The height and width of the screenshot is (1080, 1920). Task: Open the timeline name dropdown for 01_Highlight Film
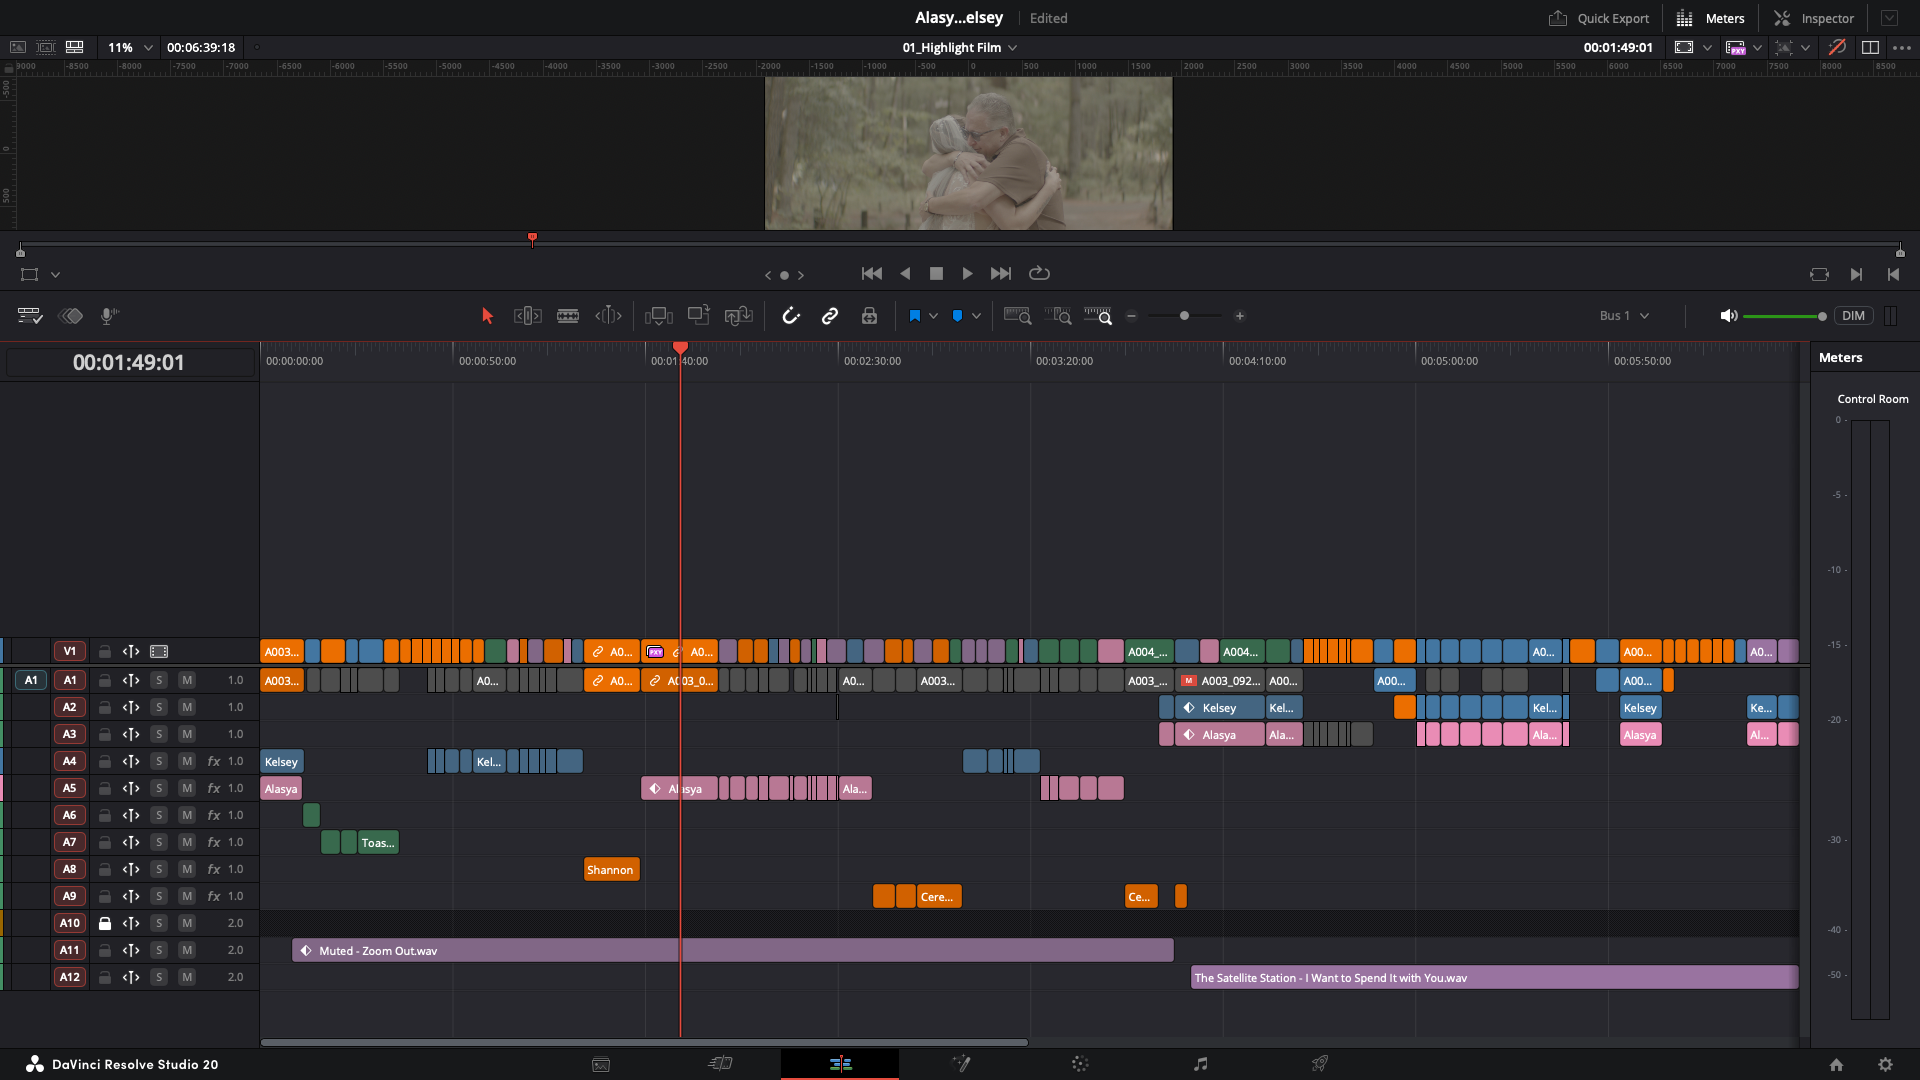pos(1013,47)
